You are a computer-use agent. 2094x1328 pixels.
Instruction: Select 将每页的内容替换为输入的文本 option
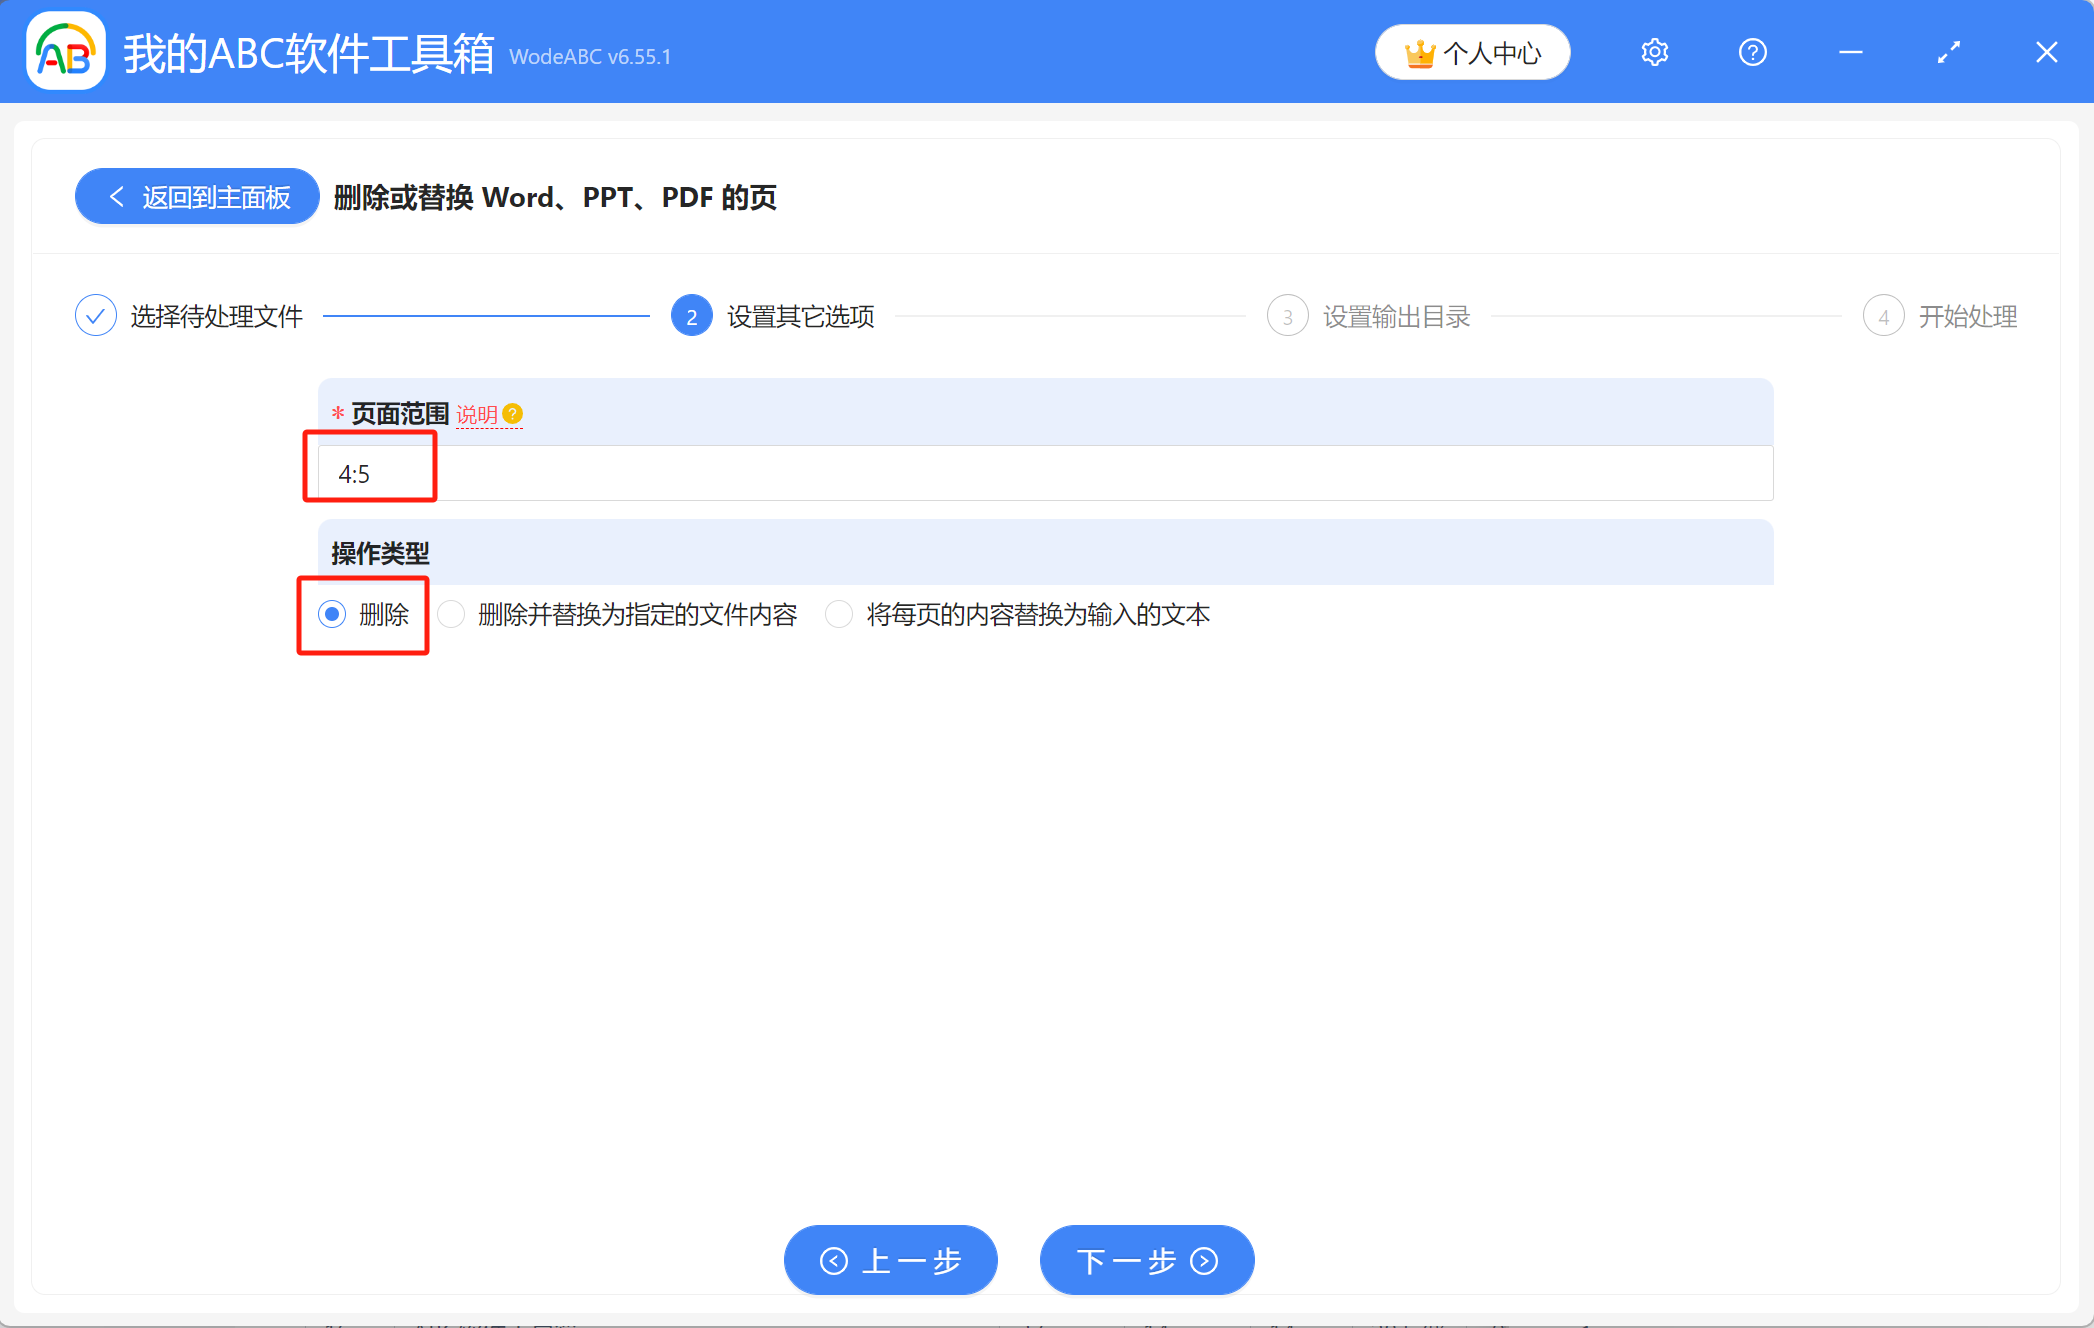tap(838, 614)
